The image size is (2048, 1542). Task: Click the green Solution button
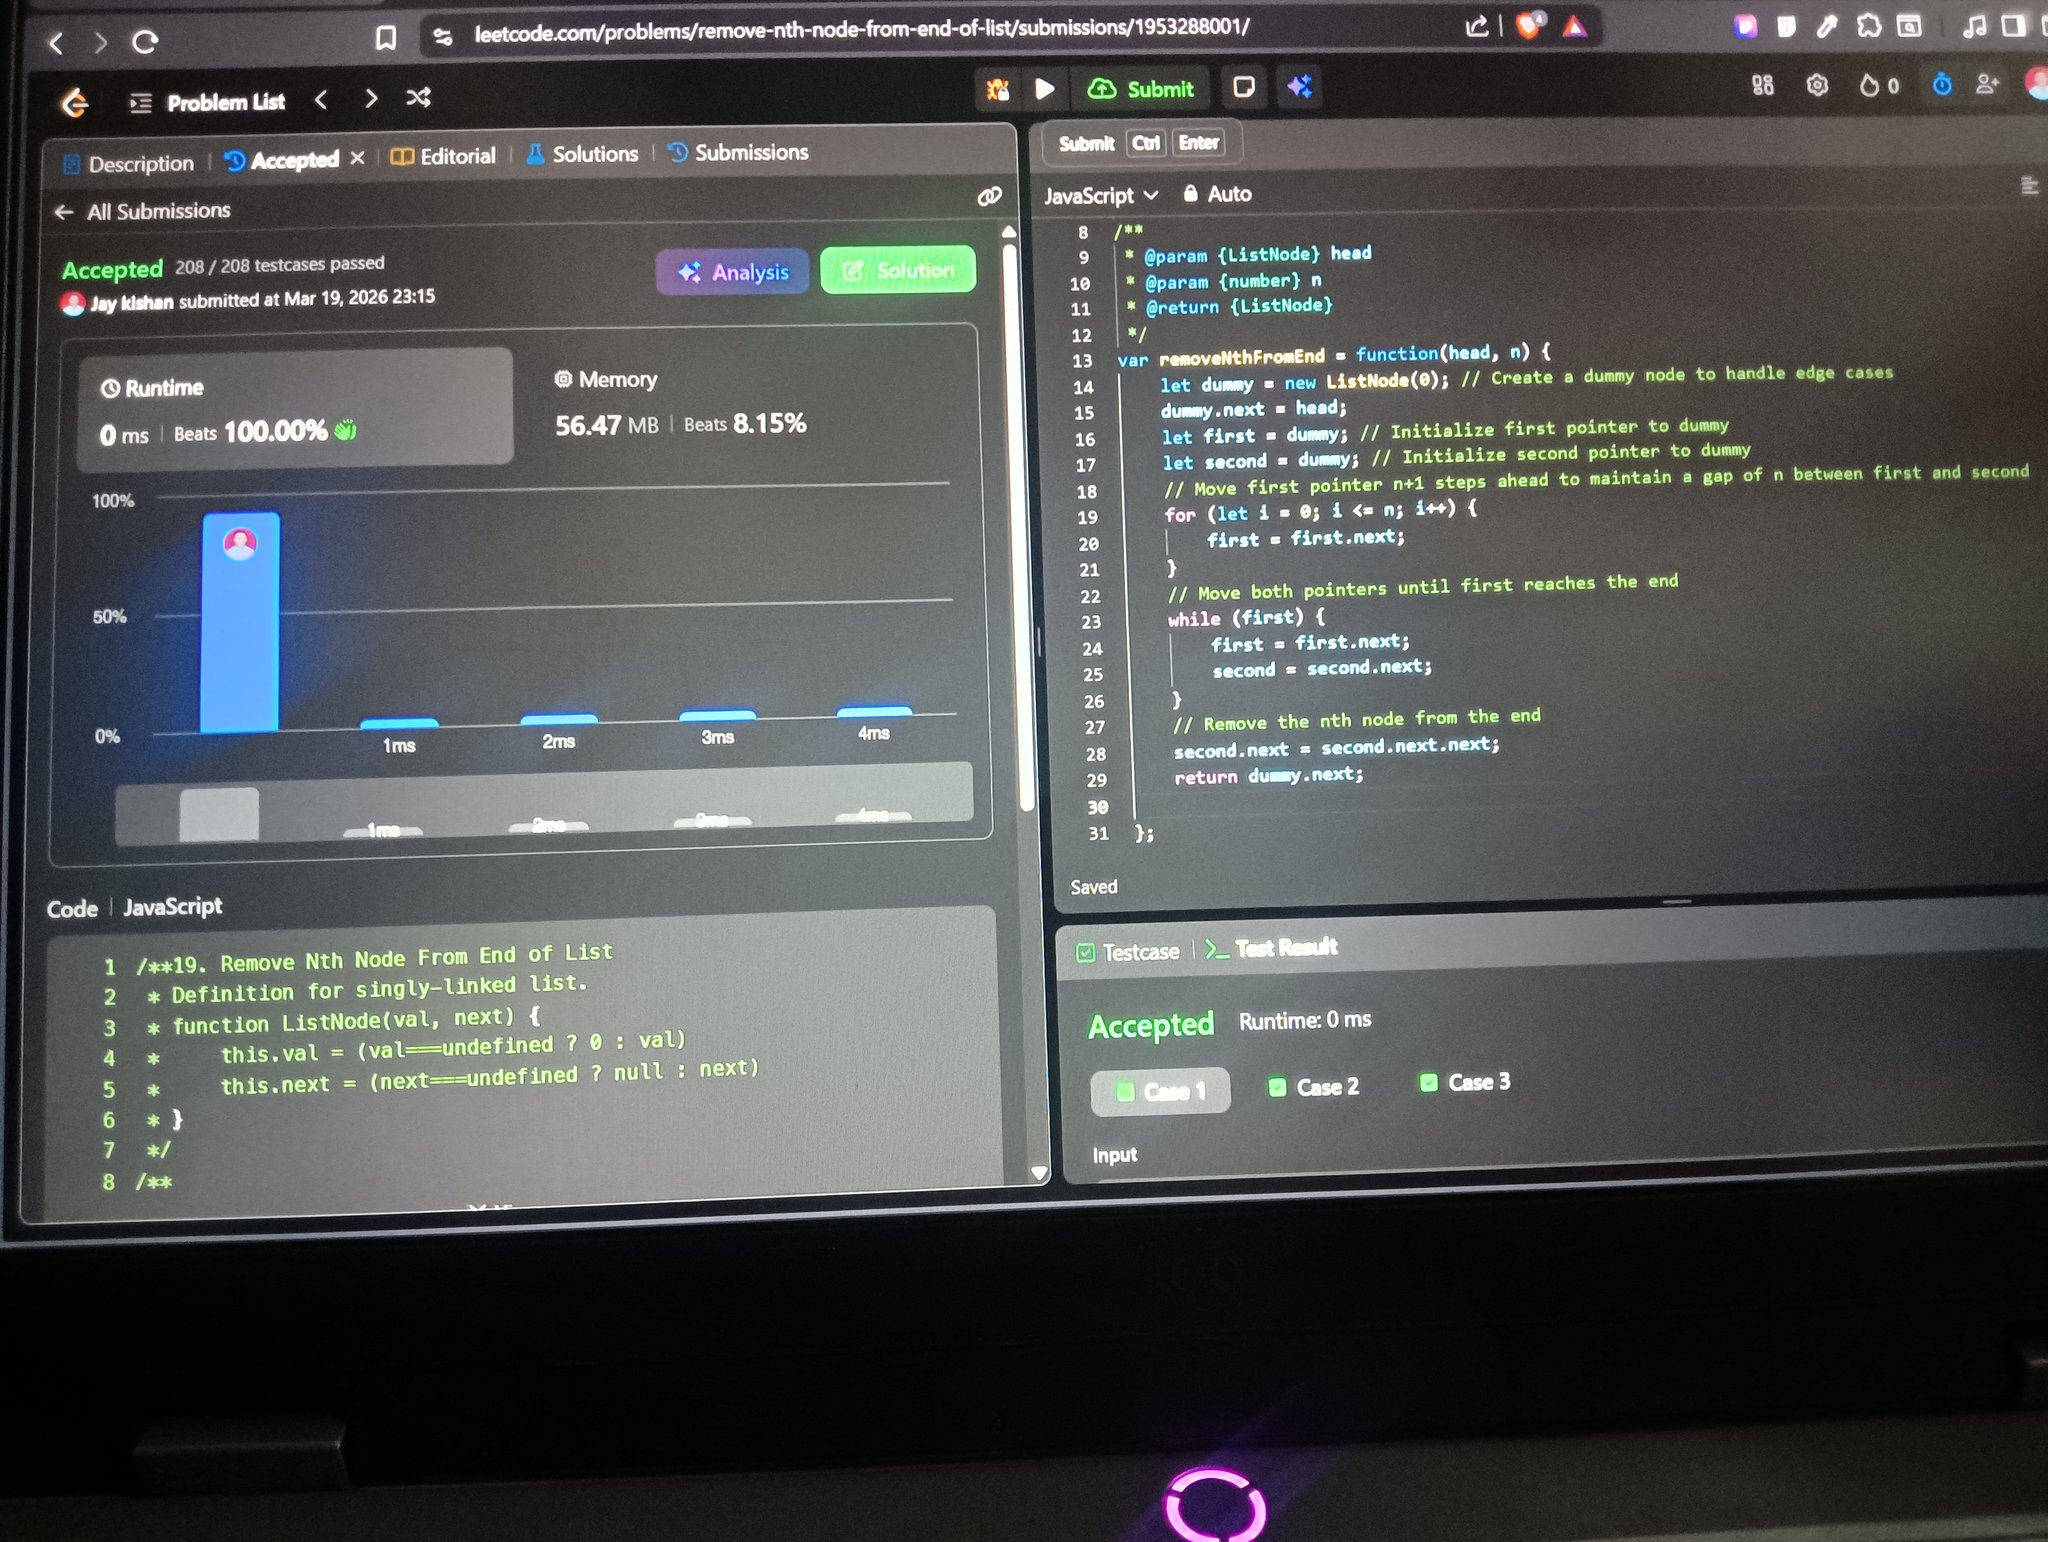point(898,270)
